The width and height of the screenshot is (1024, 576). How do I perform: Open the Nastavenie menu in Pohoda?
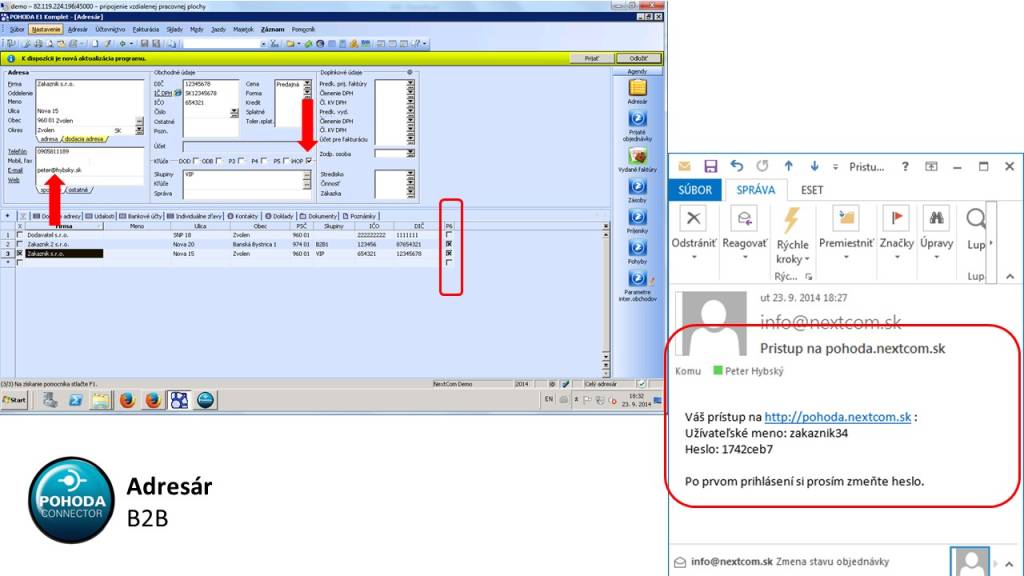click(45, 29)
